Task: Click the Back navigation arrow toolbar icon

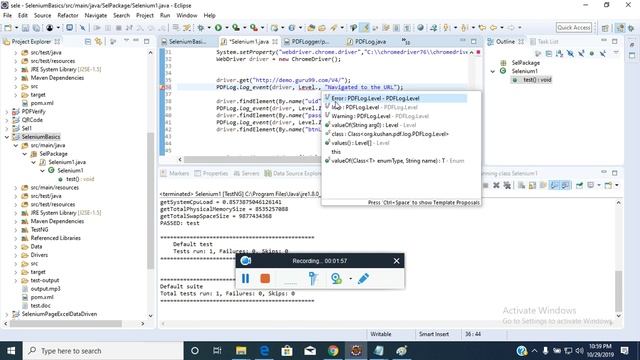Action: click(x=493, y=28)
